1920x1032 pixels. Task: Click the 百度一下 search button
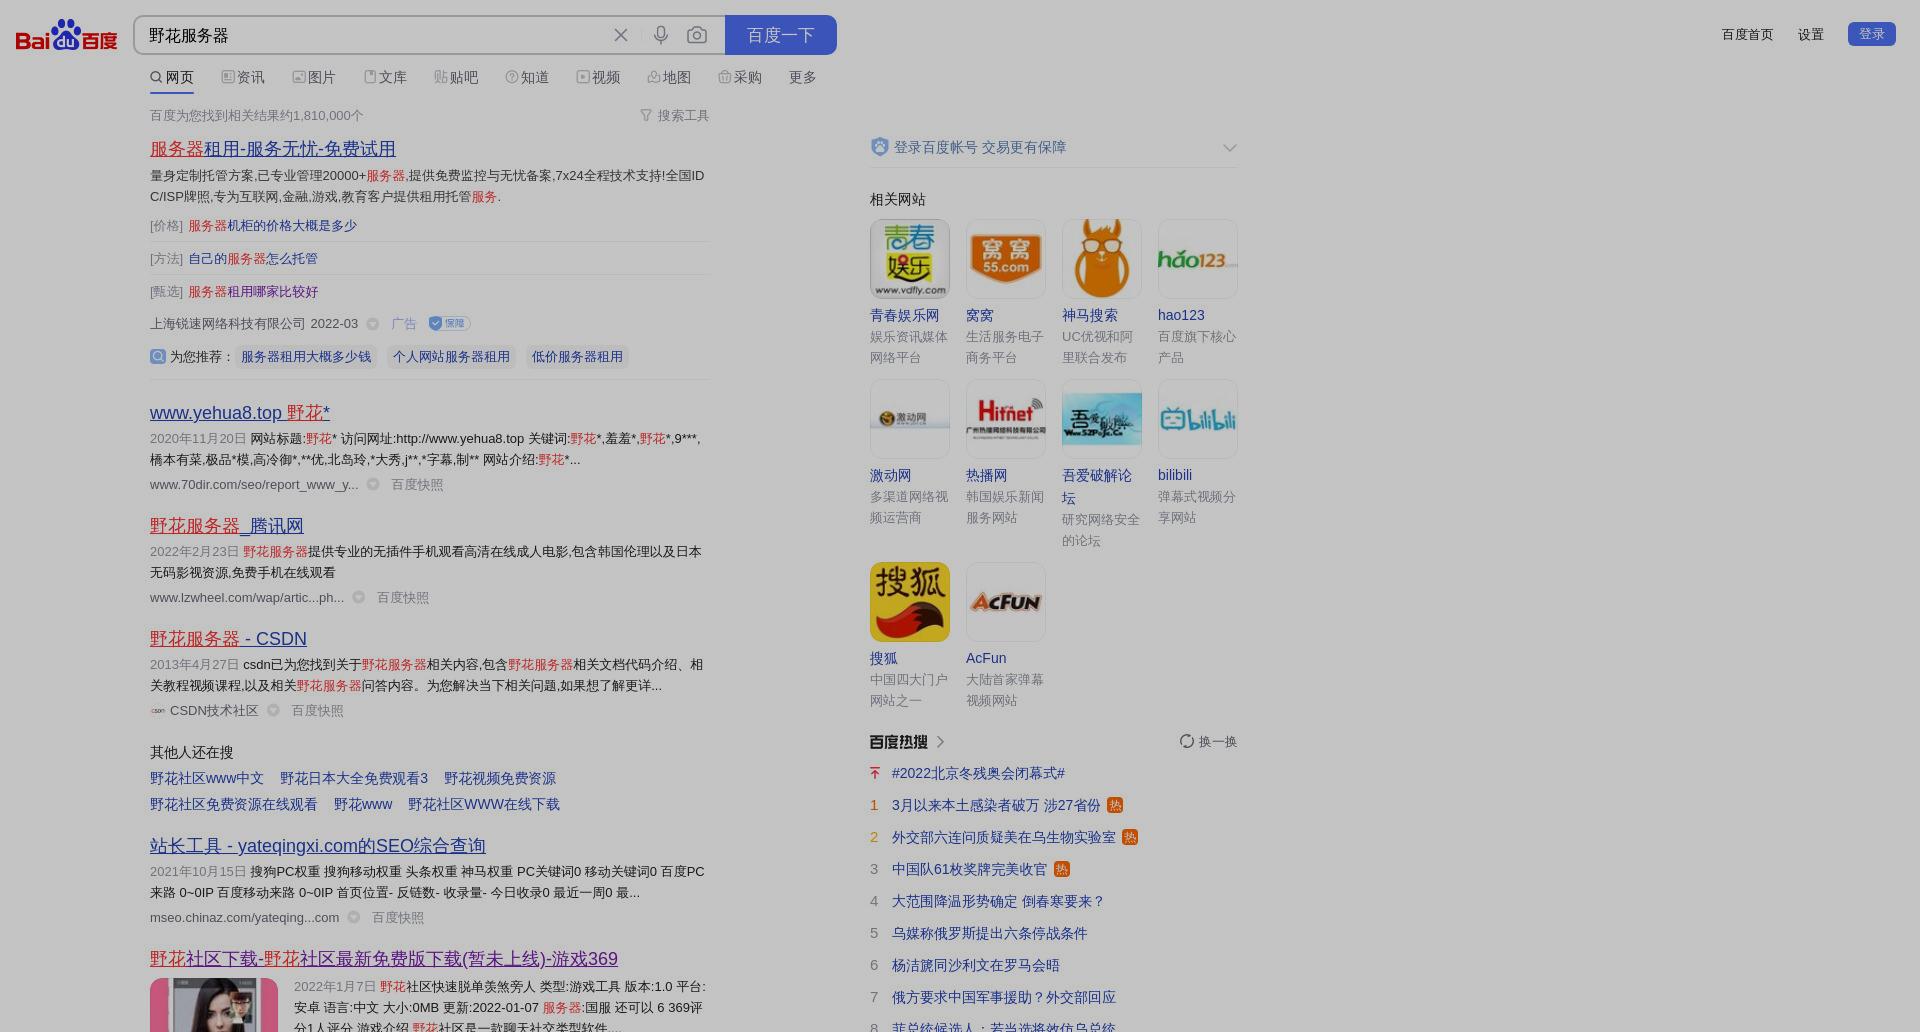(x=781, y=35)
